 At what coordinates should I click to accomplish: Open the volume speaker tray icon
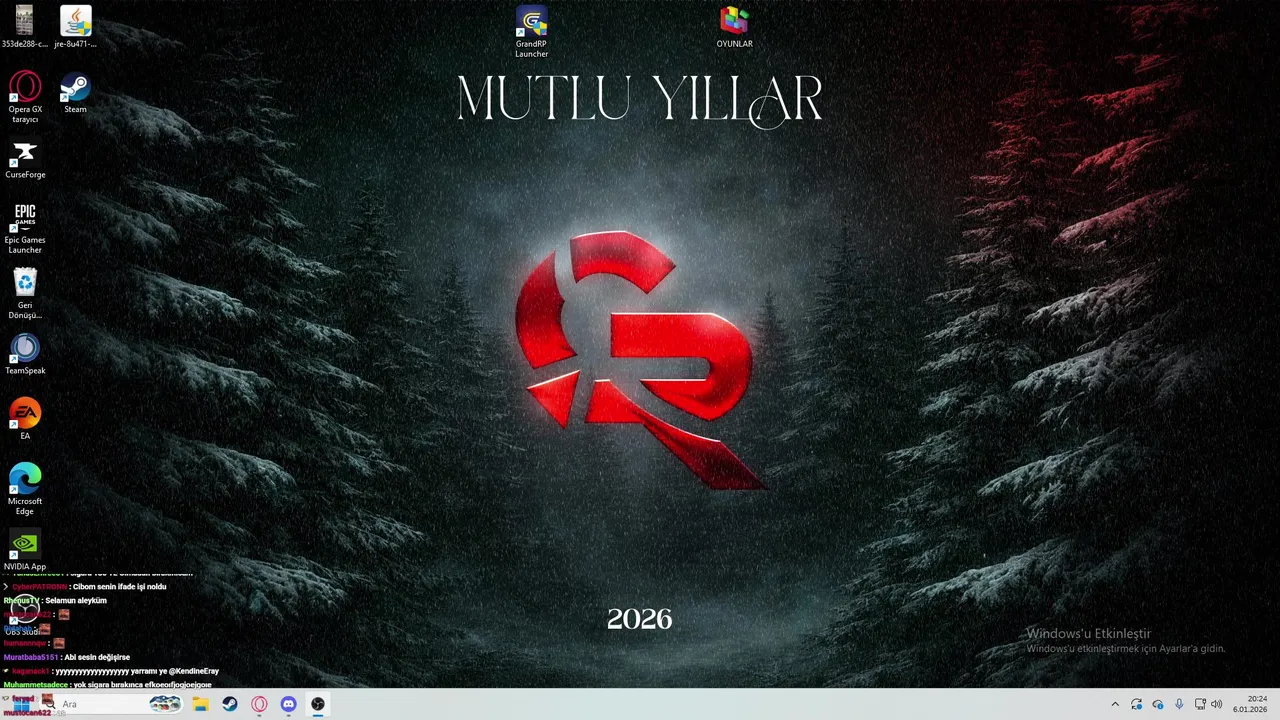click(1217, 704)
